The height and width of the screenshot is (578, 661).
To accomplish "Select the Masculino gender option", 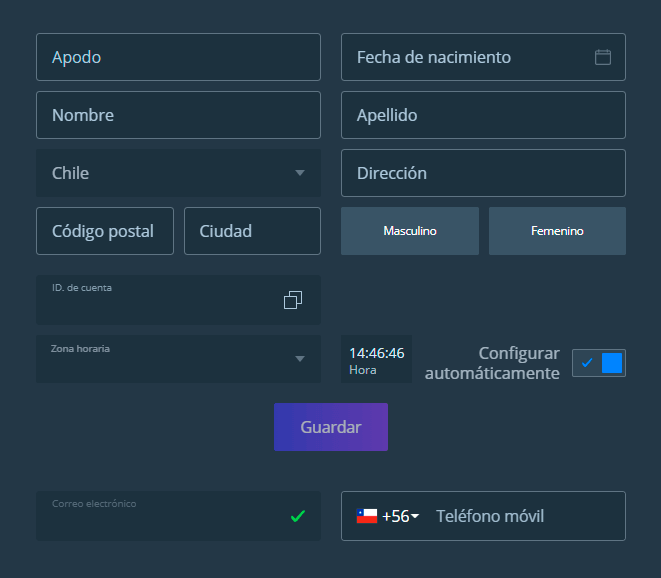I will click(x=410, y=231).
